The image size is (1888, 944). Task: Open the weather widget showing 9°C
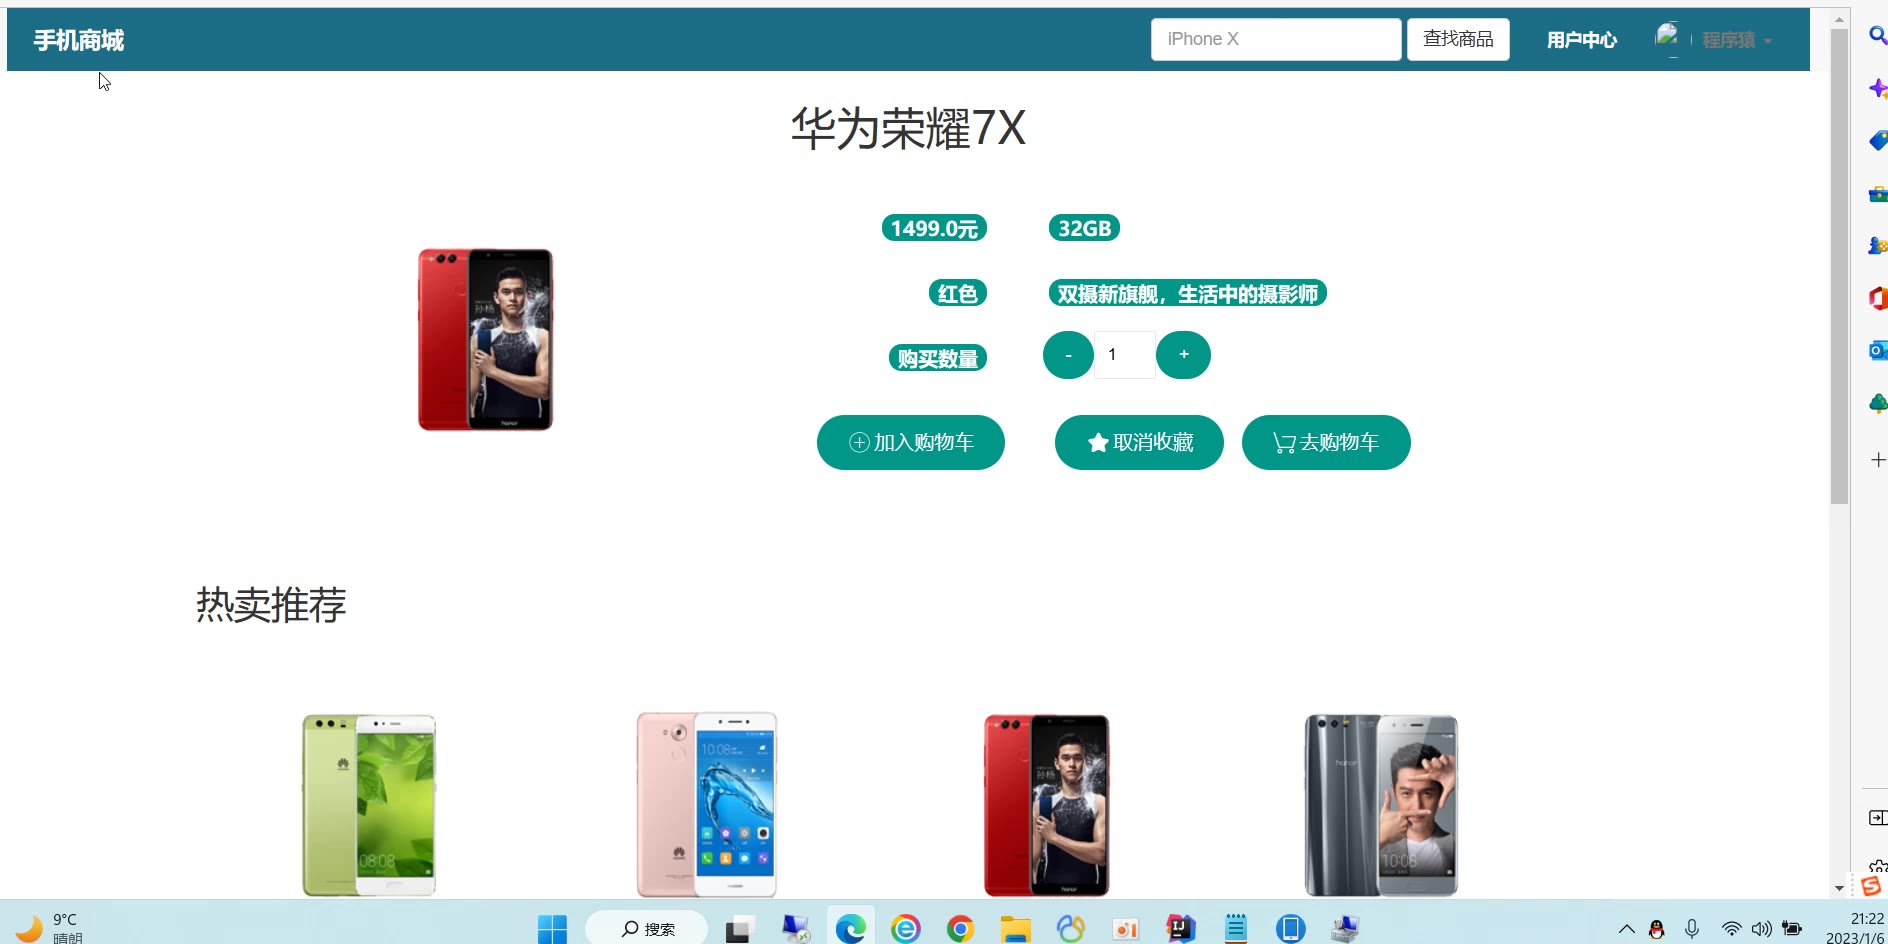point(47,928)
